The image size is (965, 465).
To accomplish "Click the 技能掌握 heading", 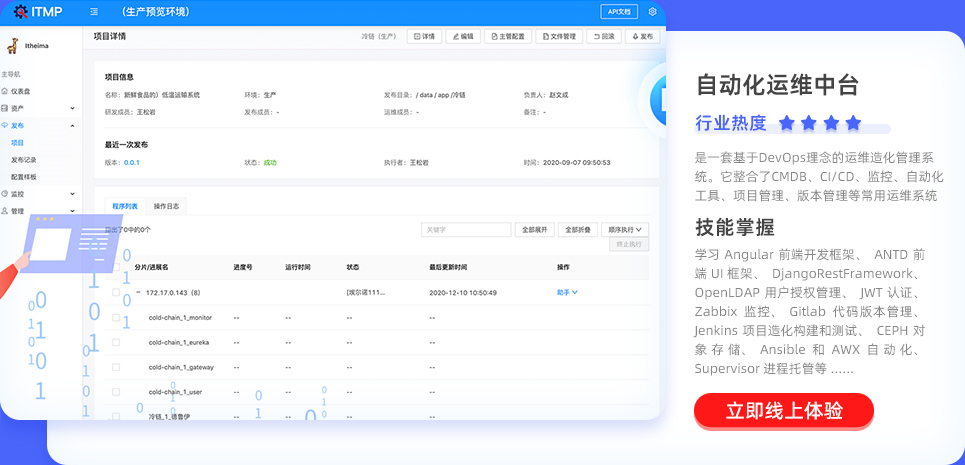I will [x=735, y=227].
